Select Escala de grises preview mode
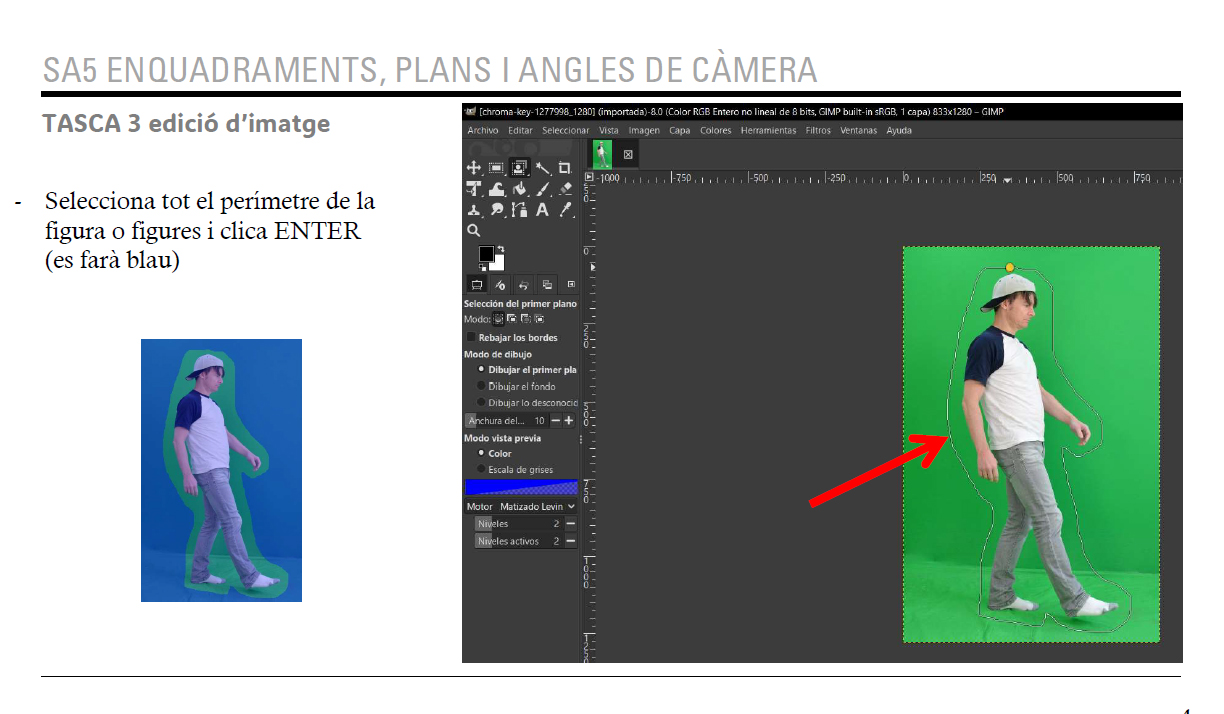 pyautogui.click(x=482, y=470)
